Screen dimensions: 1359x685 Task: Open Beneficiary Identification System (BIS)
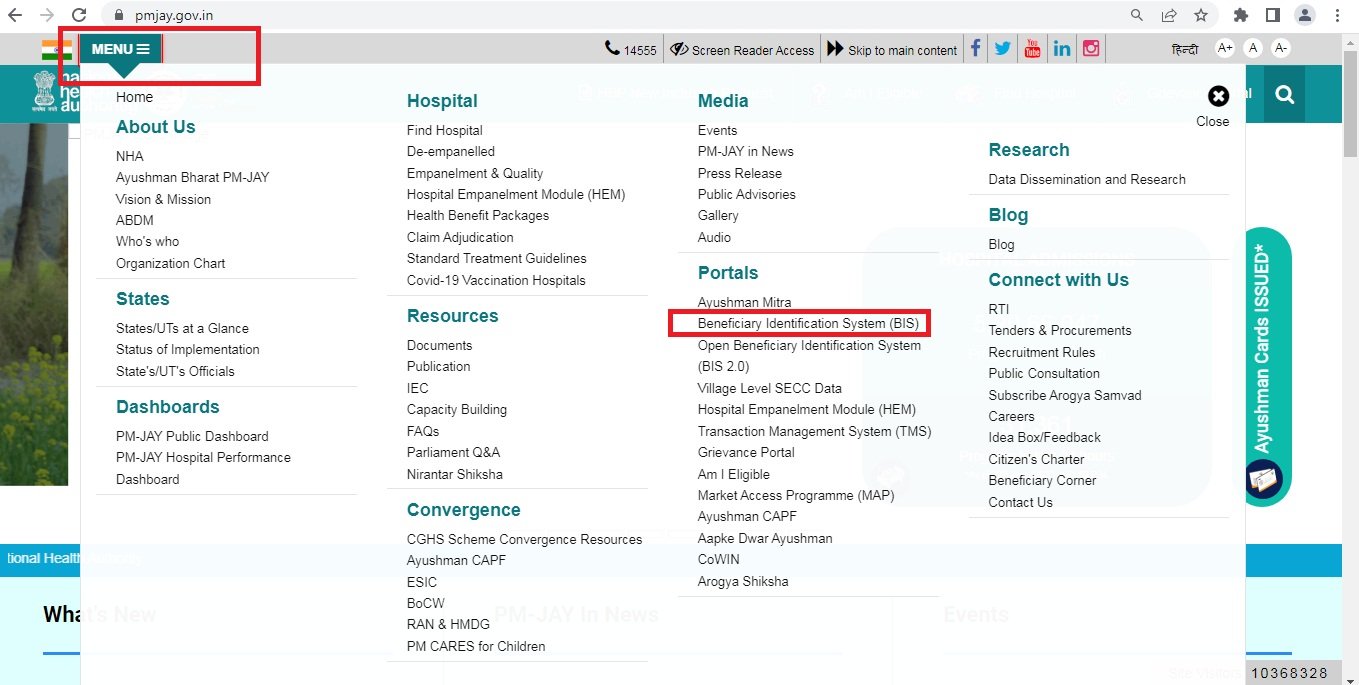(808, 323)
